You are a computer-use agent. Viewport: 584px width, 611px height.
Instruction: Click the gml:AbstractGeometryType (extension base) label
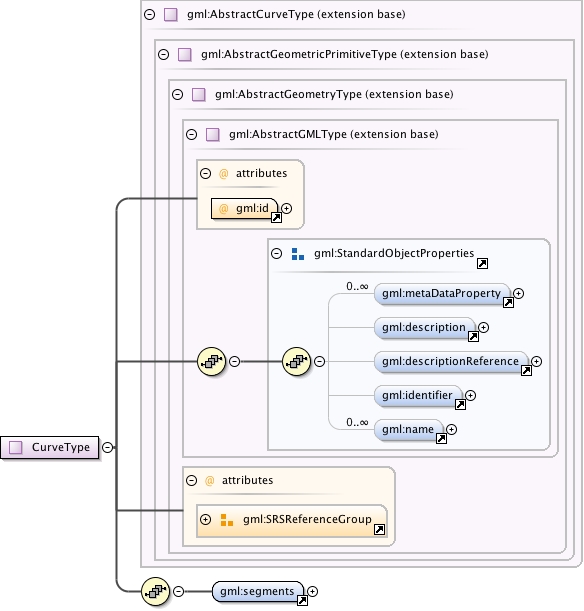334,94
